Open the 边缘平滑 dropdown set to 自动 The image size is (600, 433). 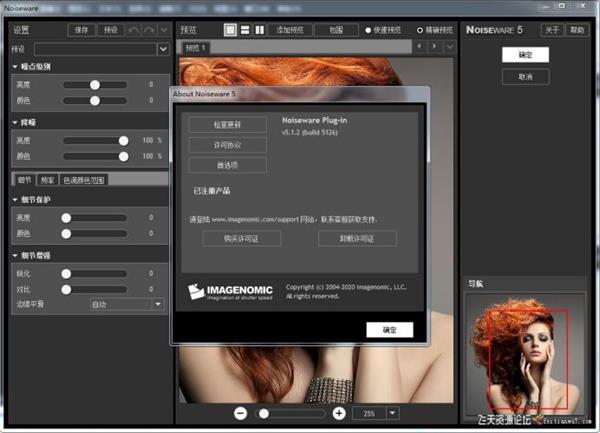pos(157,304)
